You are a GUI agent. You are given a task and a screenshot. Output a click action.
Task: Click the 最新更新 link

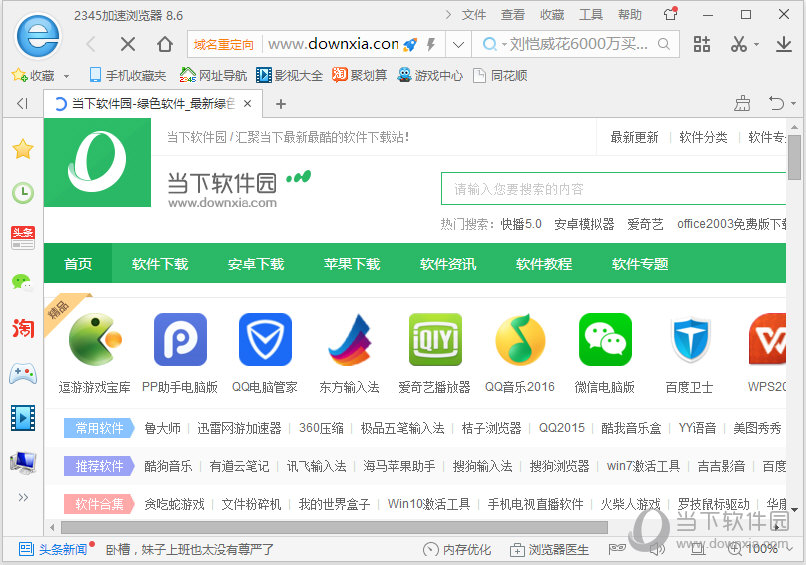(634, 137)
